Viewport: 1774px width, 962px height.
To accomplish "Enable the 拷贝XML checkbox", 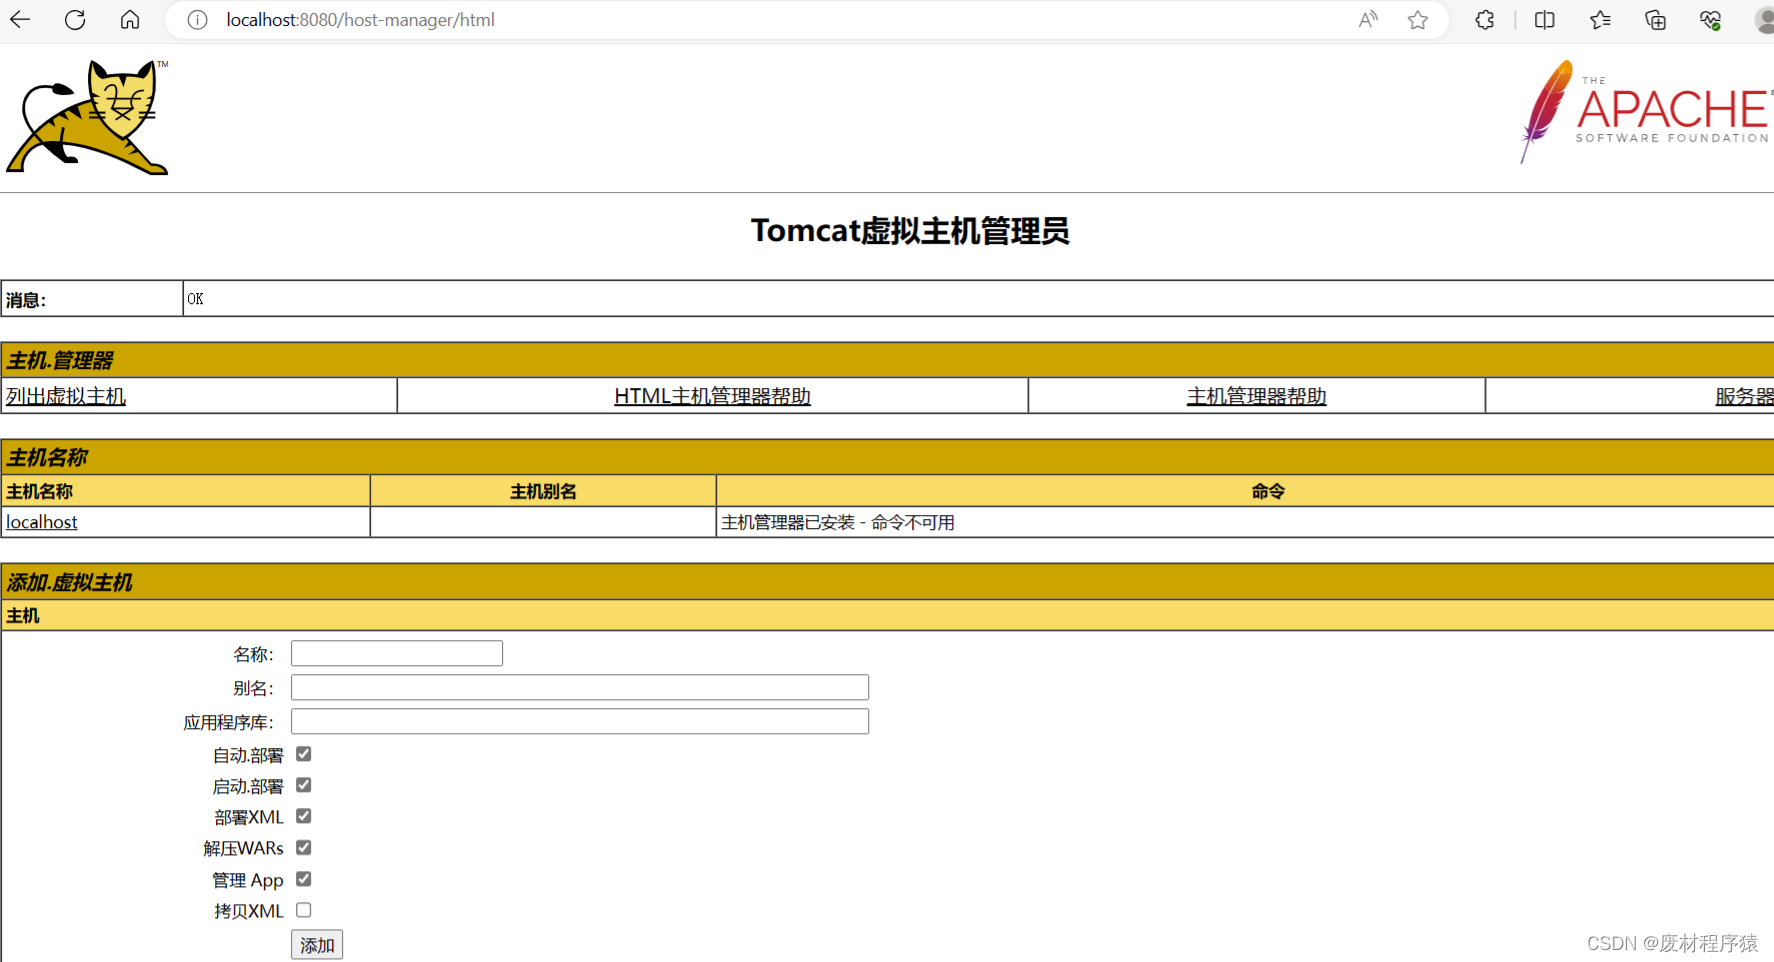I will [x=303, y=909].
